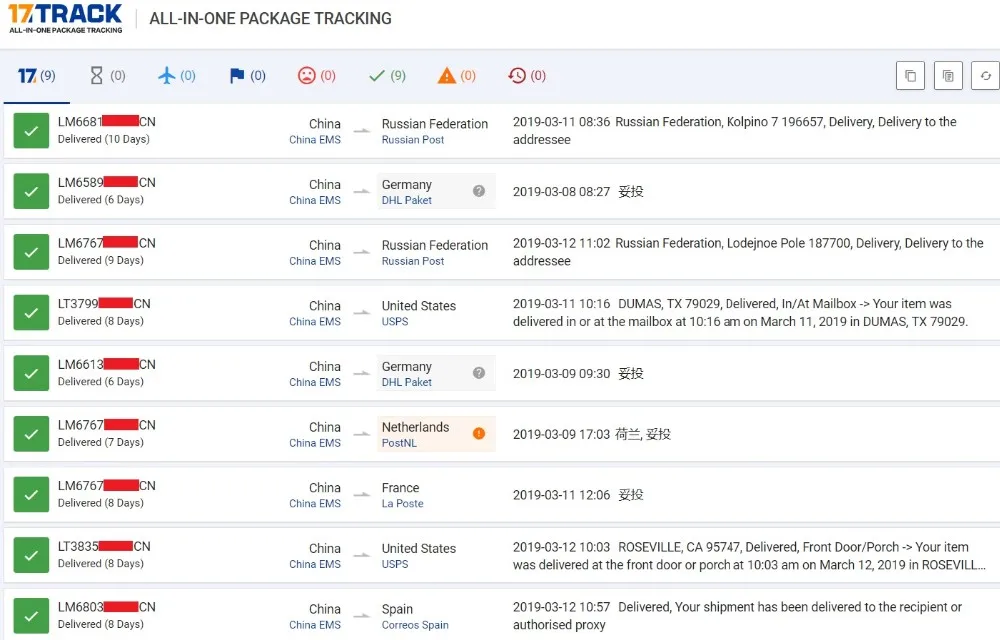Click delivered checkmark for LM6613 row
1000x640 pixels.
pyautogui.click(x=31, y=373)
